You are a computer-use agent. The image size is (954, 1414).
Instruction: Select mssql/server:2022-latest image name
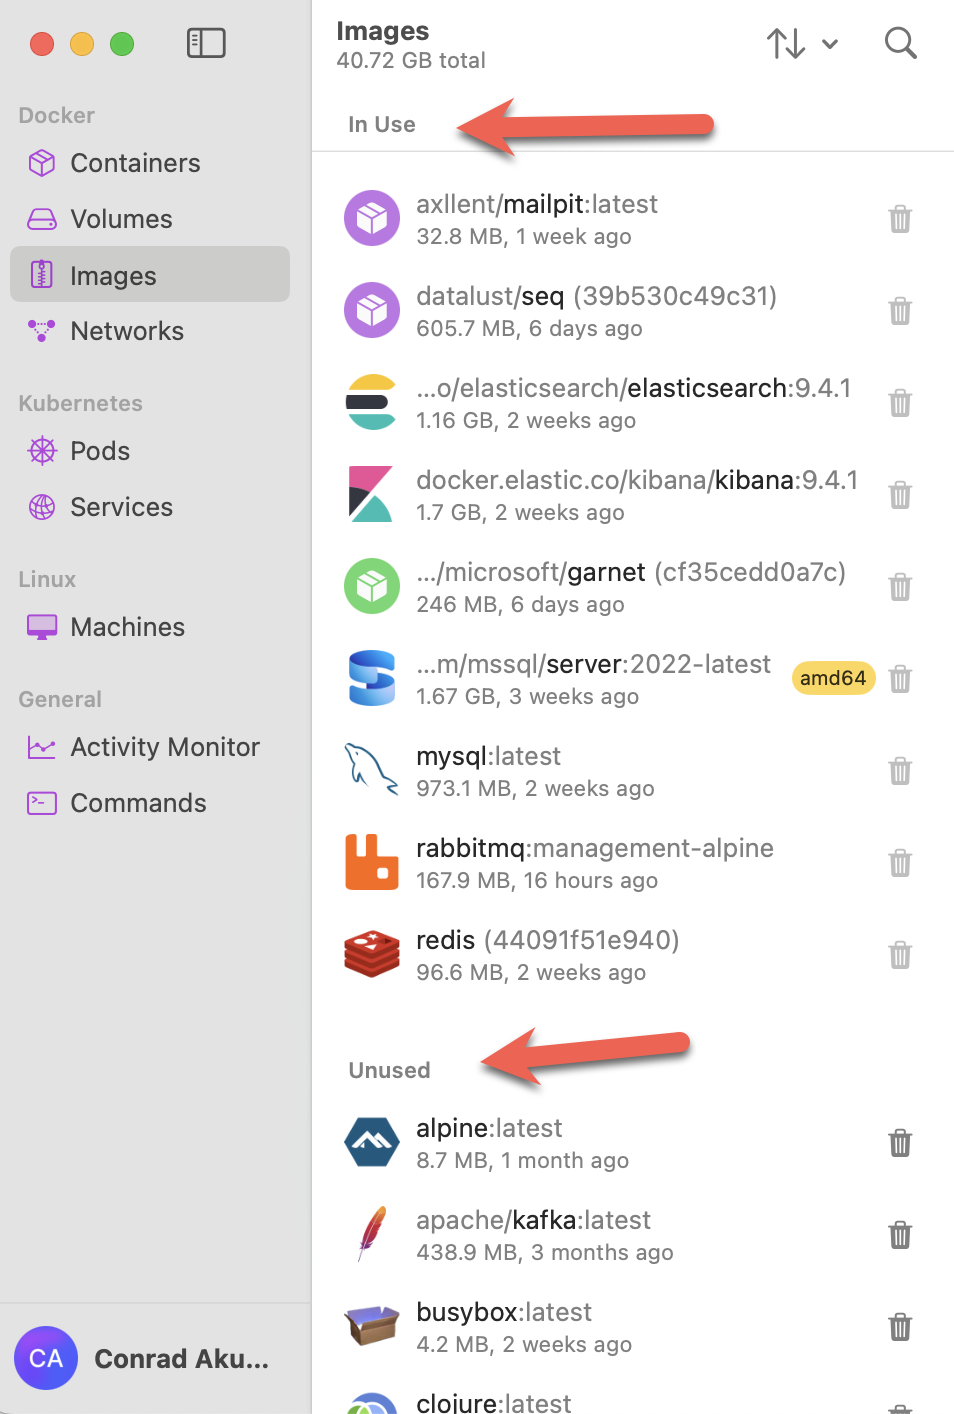point(594,664)
